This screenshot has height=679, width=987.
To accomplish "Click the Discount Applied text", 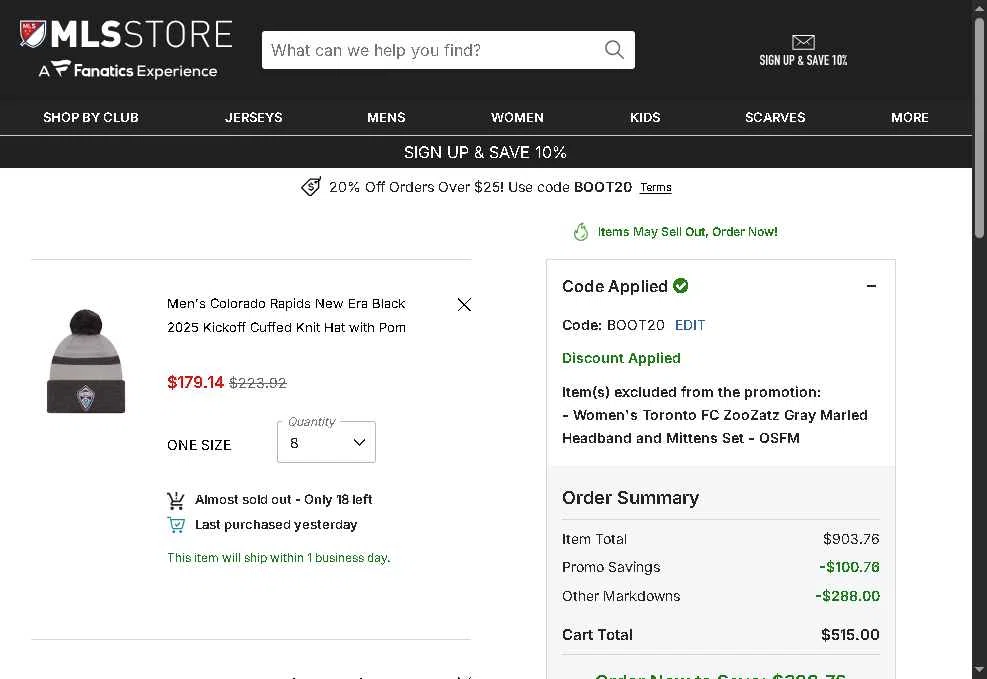I will (x=621, y=358).
